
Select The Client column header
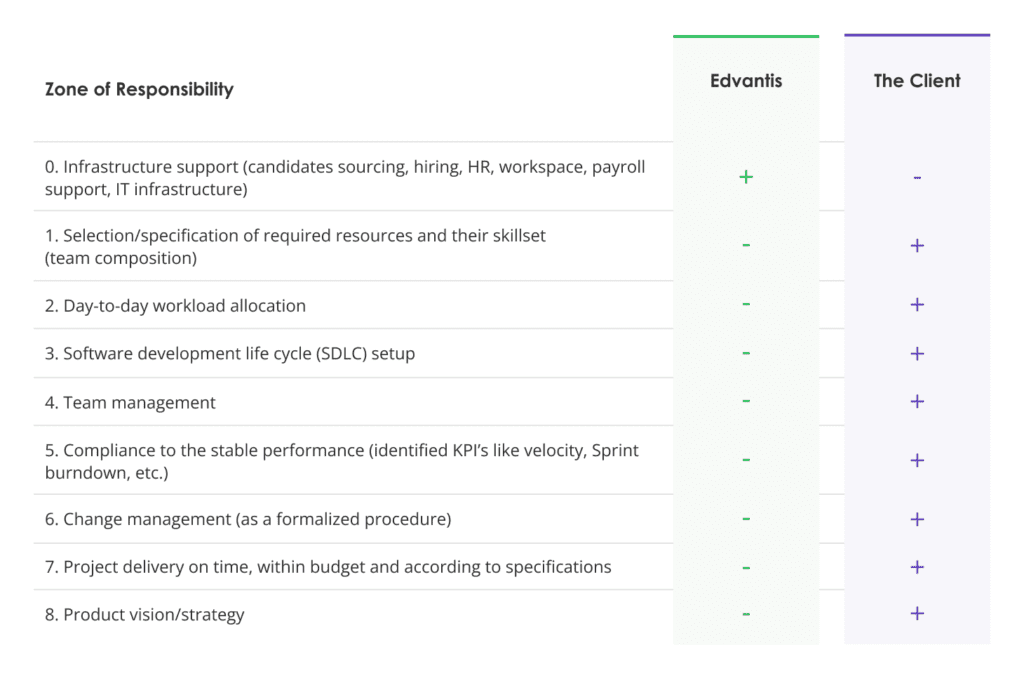point(917,81)
